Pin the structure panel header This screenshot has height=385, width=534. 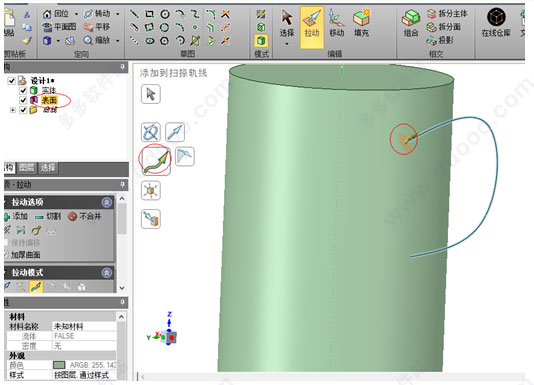(123, 67)
